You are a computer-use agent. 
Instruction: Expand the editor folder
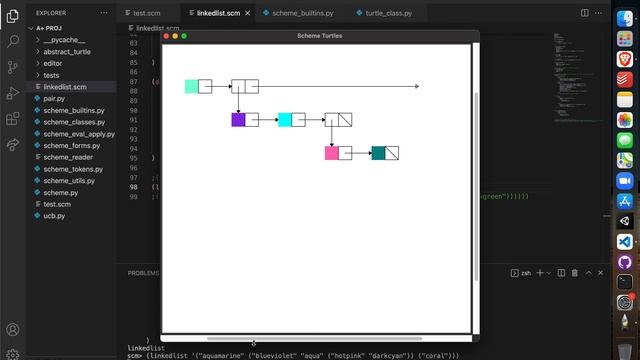click(x=53, y=64)
